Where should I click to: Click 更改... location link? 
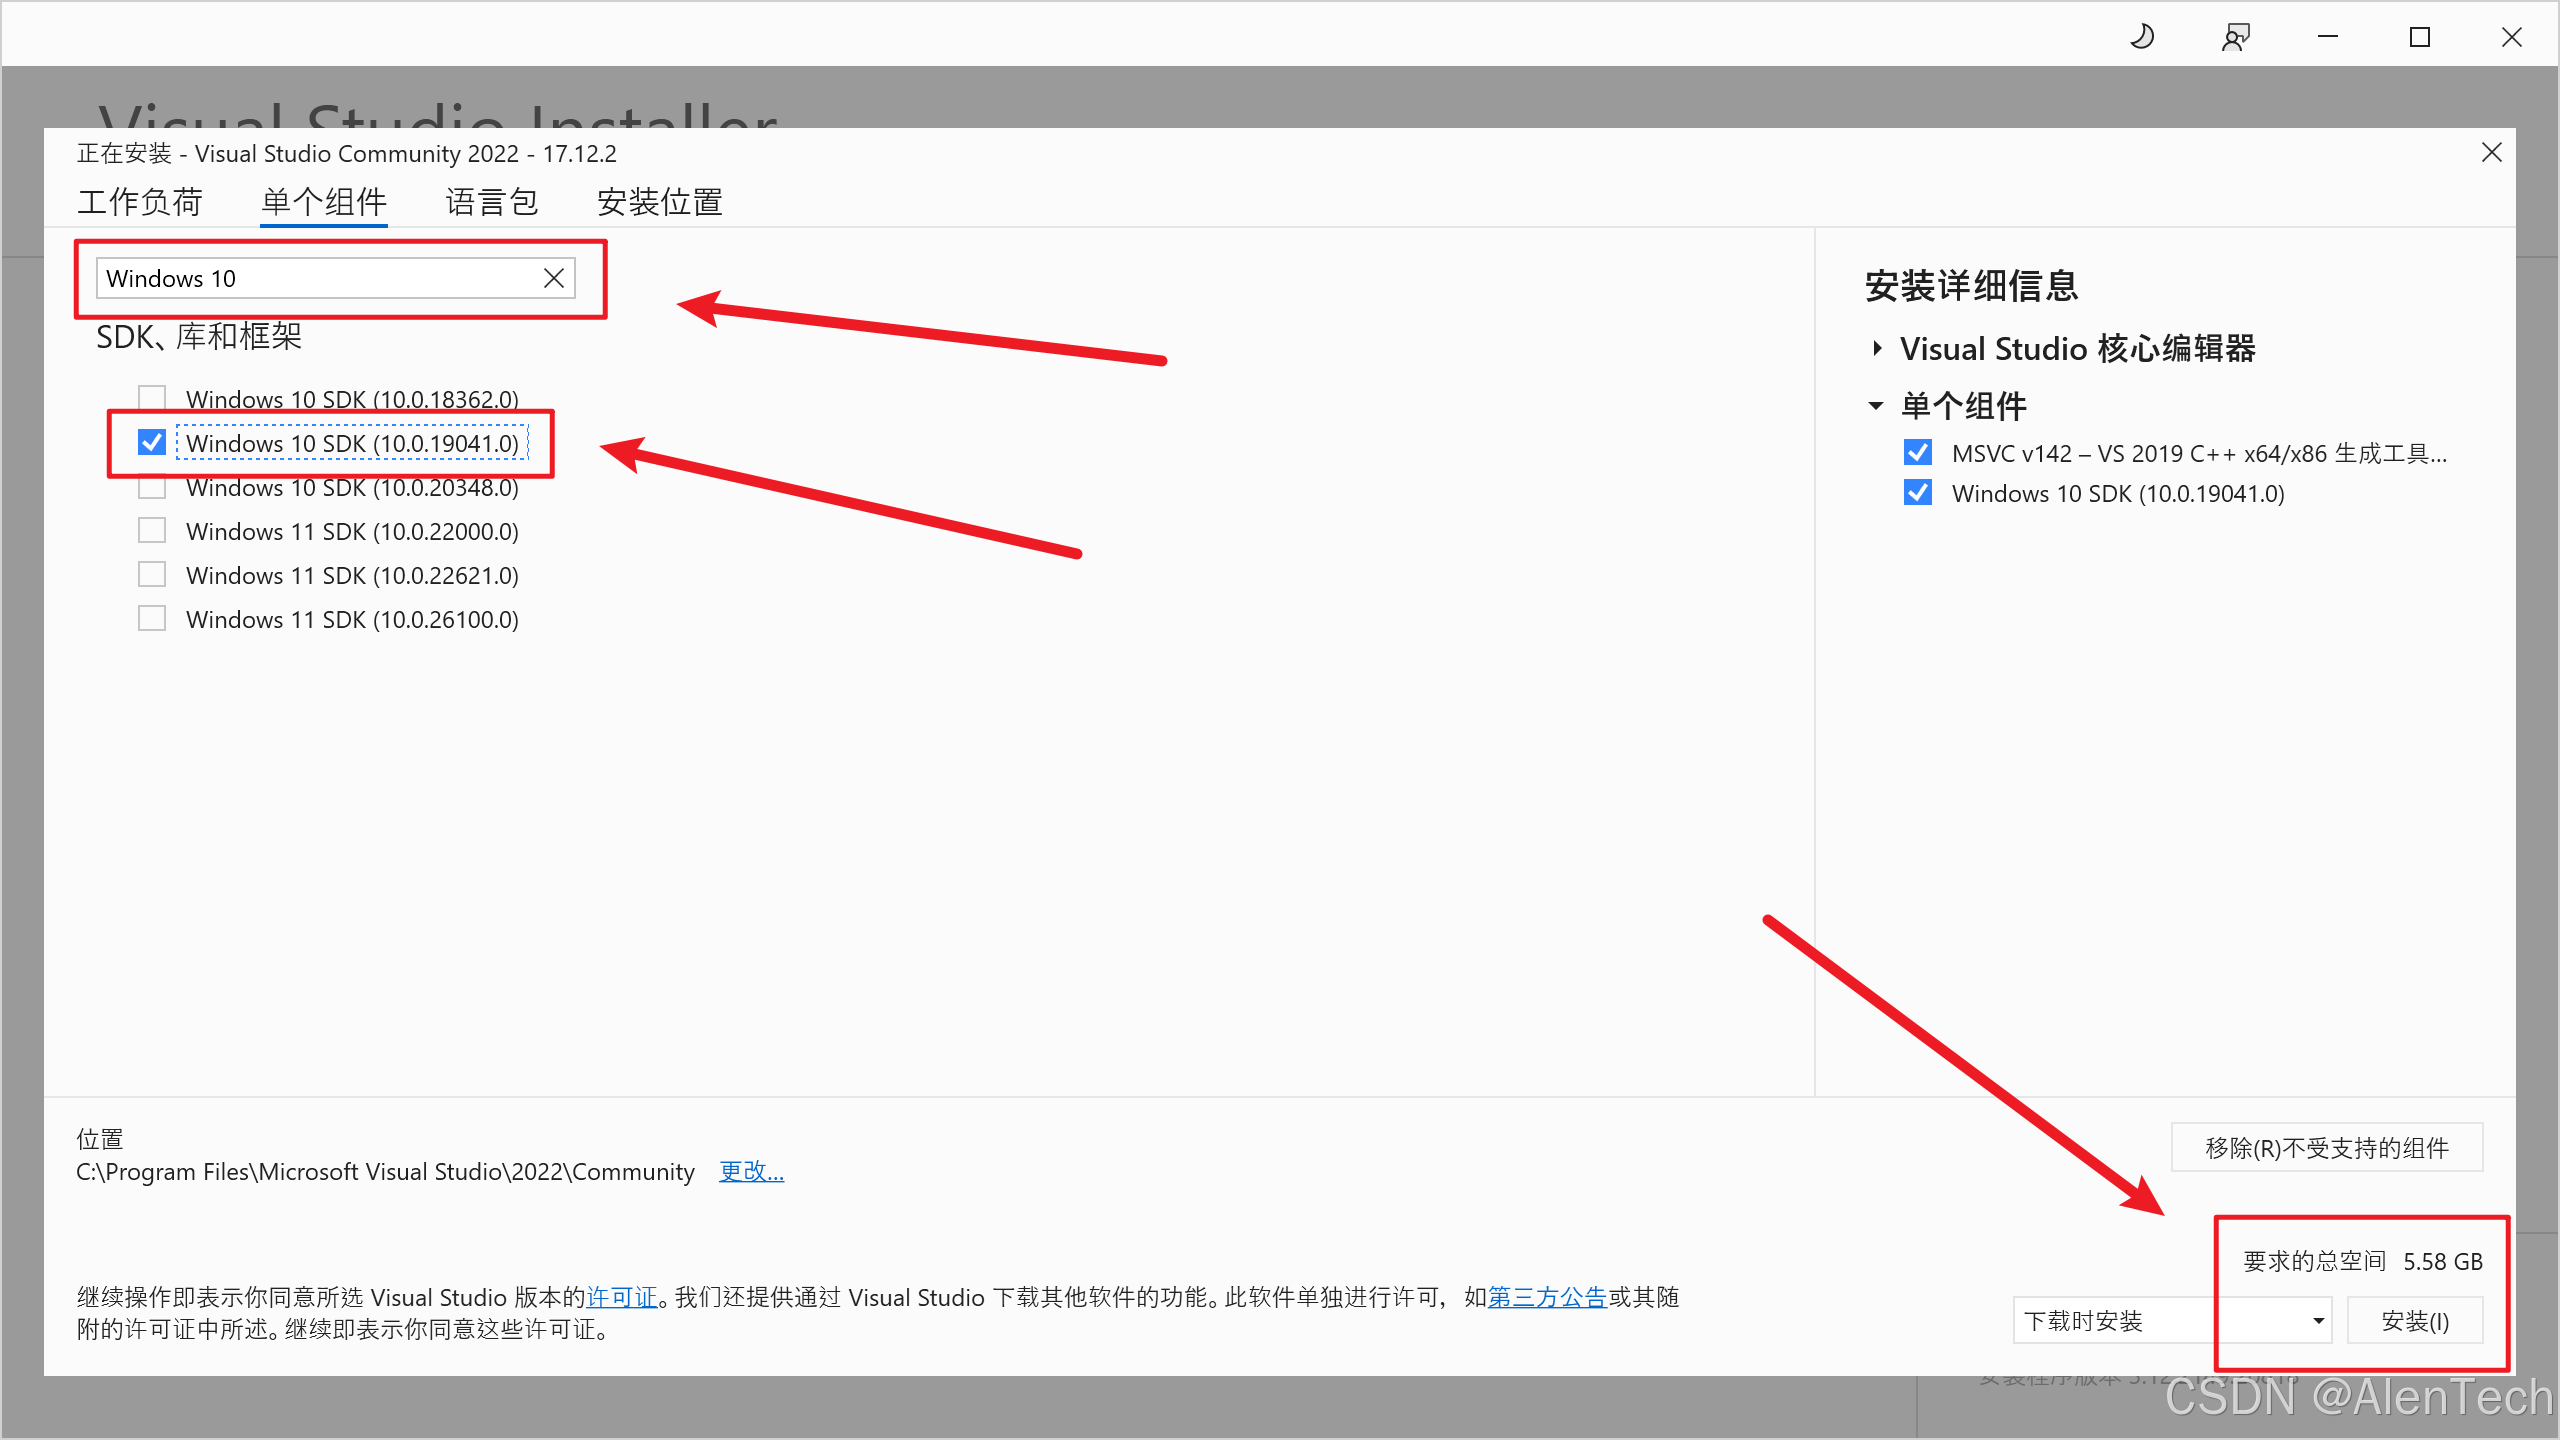[751, 1171]
